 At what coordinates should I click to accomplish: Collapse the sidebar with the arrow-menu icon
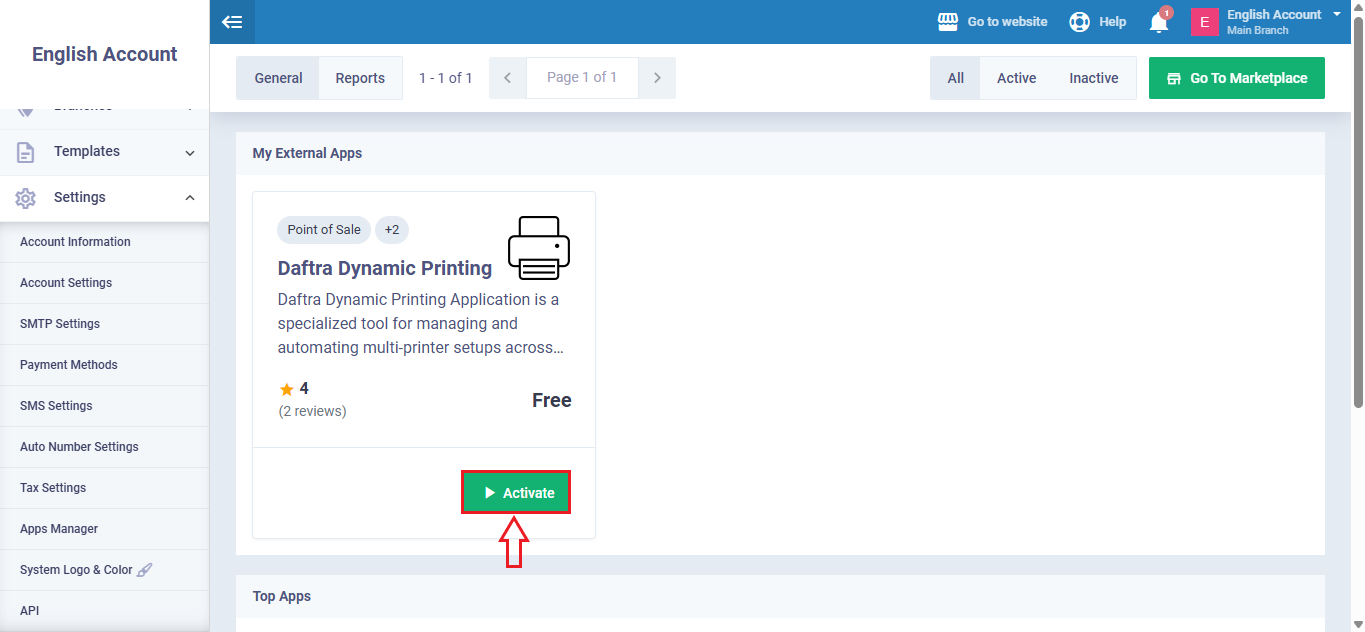[232, 22]
